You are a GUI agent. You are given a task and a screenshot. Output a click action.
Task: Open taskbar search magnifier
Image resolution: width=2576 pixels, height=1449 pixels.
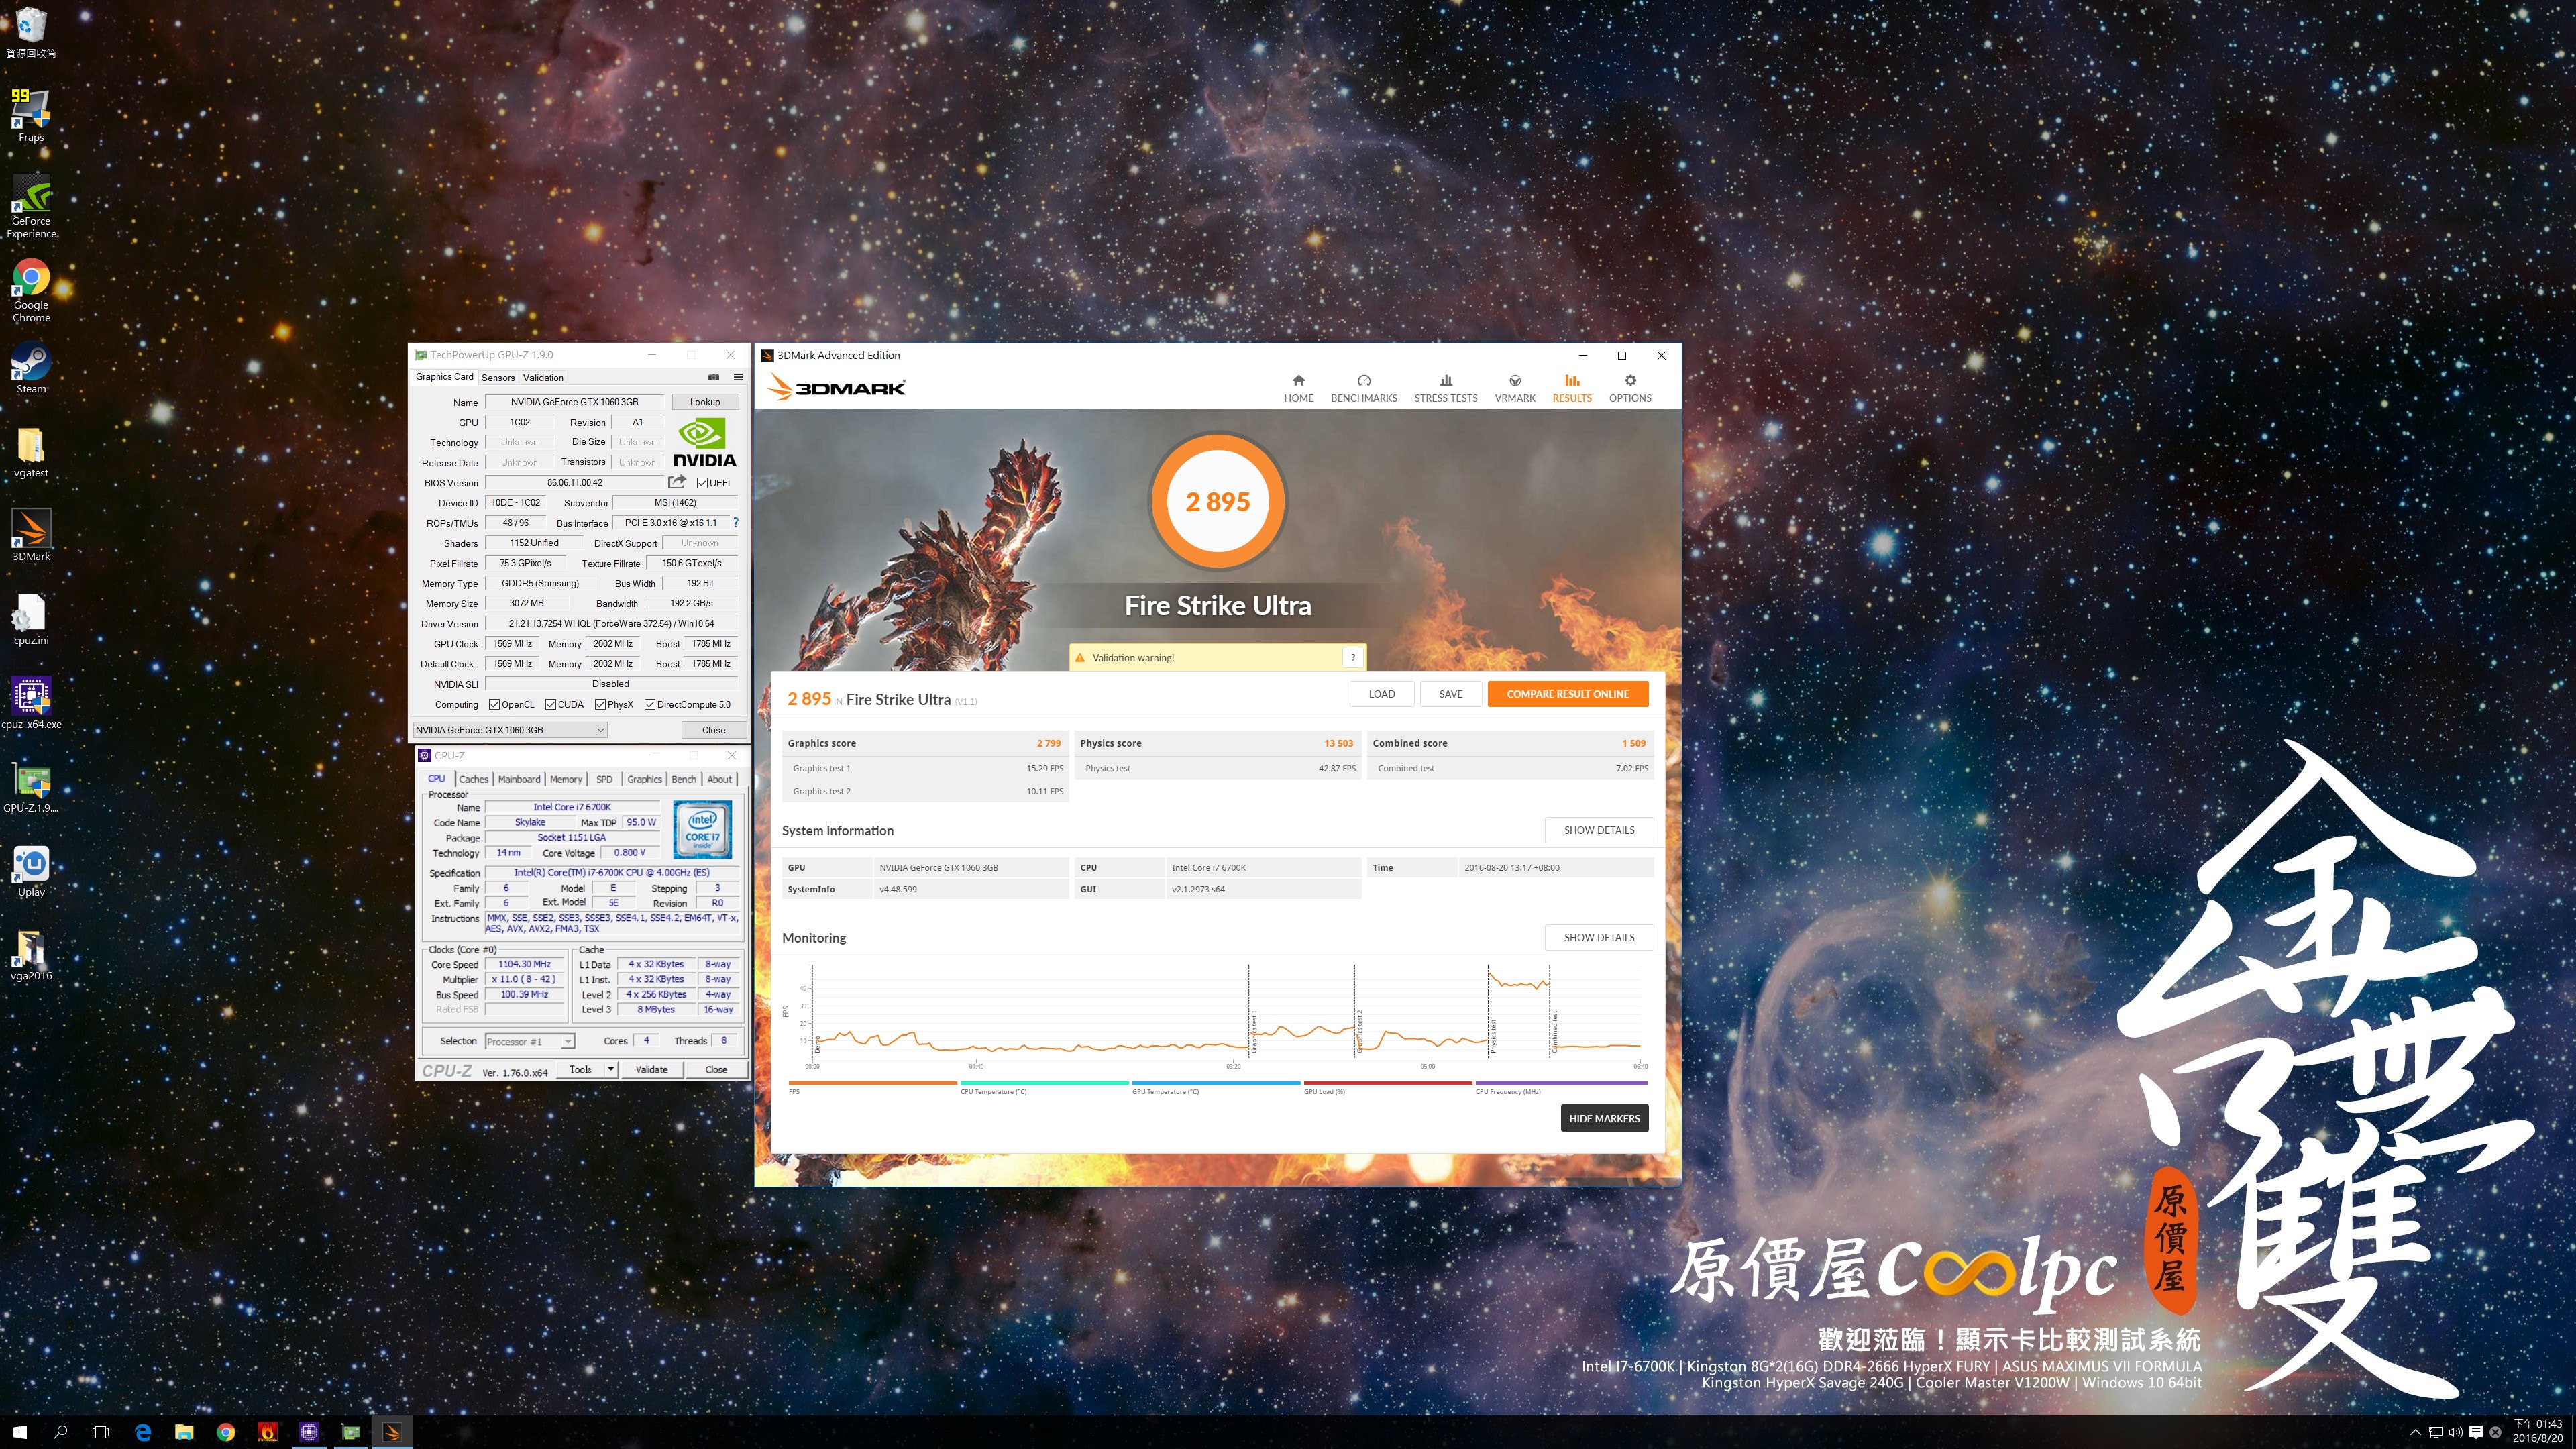pos(60,1432)
